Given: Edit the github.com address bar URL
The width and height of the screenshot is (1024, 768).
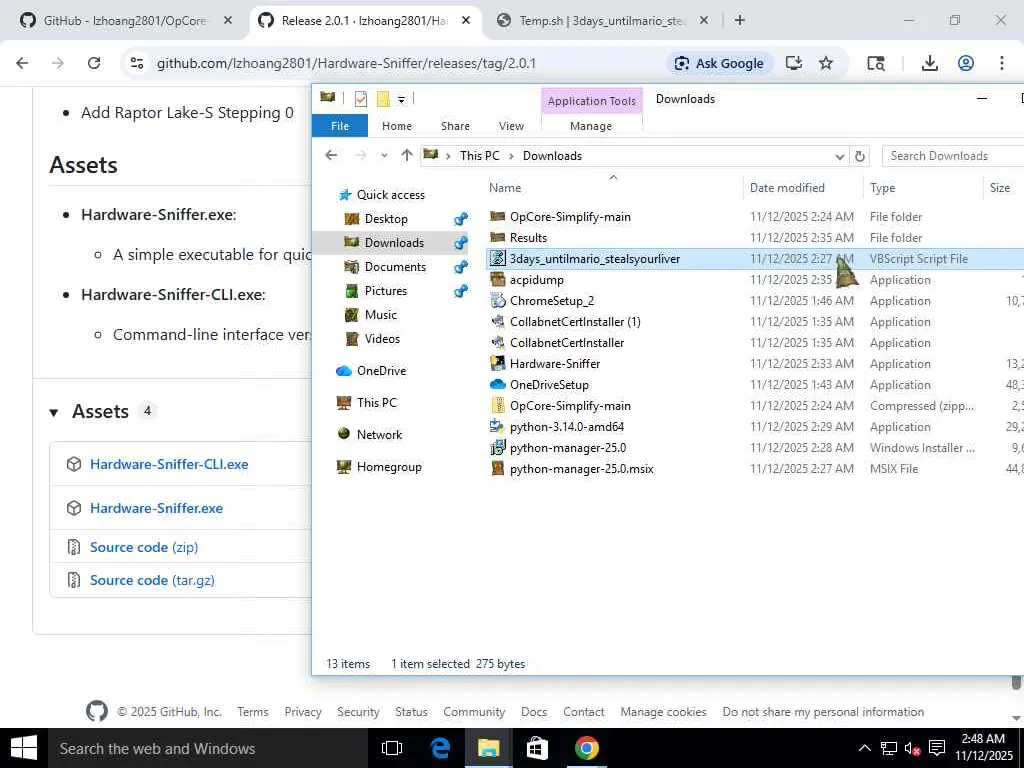Looking at the screenshot, I should pos(346,63).
